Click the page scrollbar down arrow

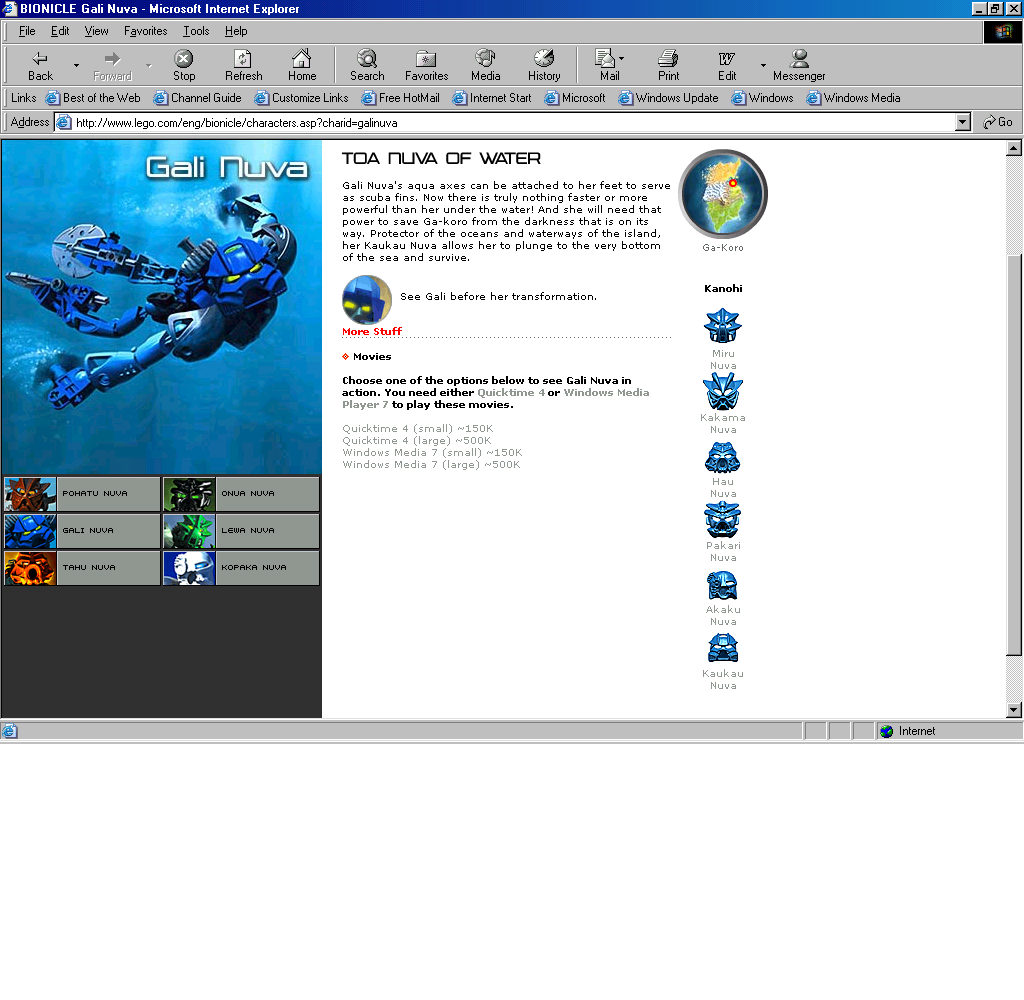(1014, 710)
